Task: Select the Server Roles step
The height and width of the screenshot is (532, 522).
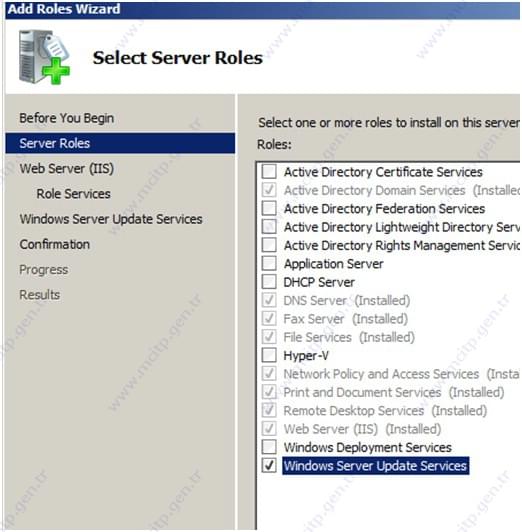Action: click(120, 143)
